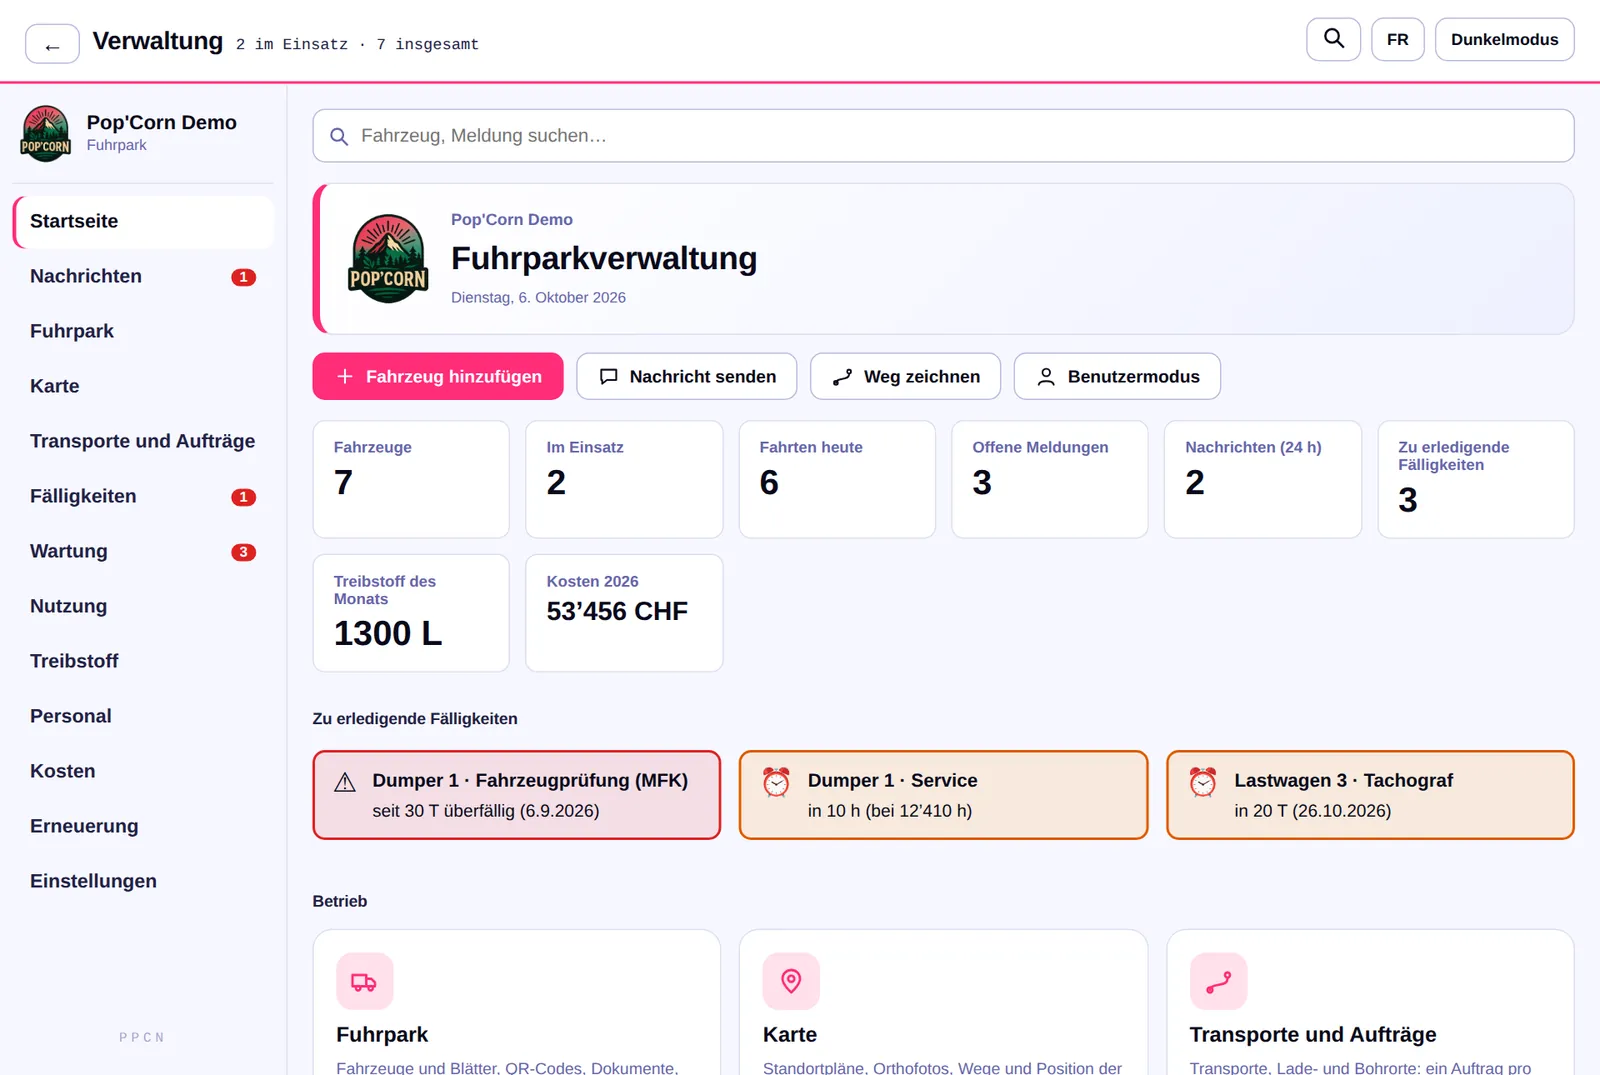Viewport: 1600px width, 1075px height.
Task: Open Fälligkeiten in the sidebar
Action: click(143, 497)
